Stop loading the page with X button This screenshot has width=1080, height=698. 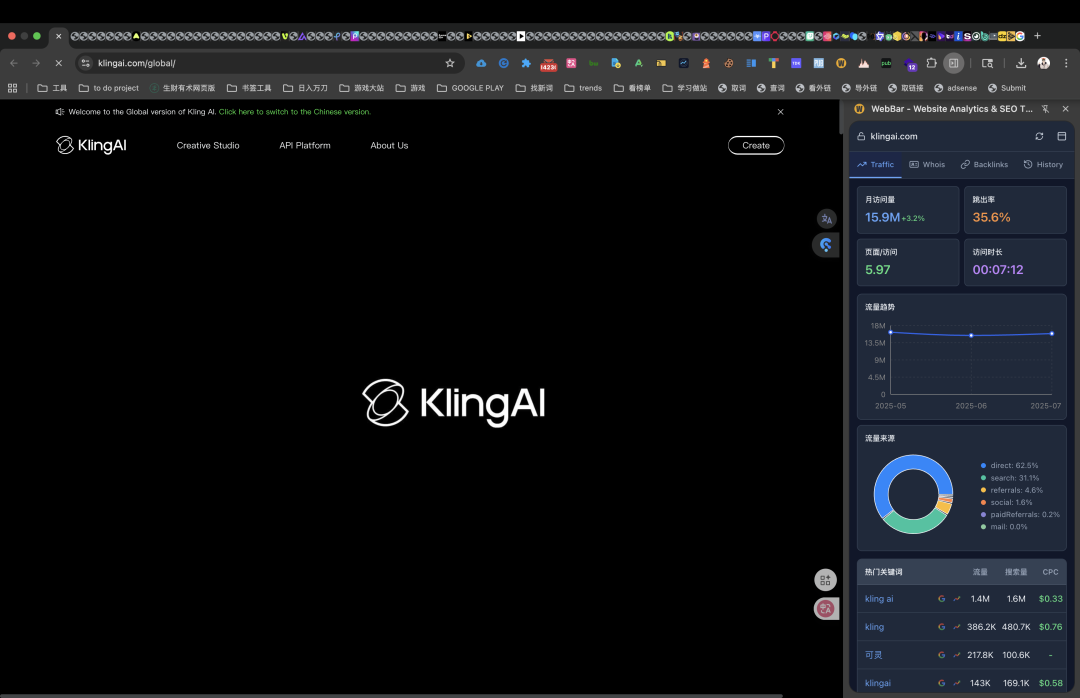[x=59, y=63]
